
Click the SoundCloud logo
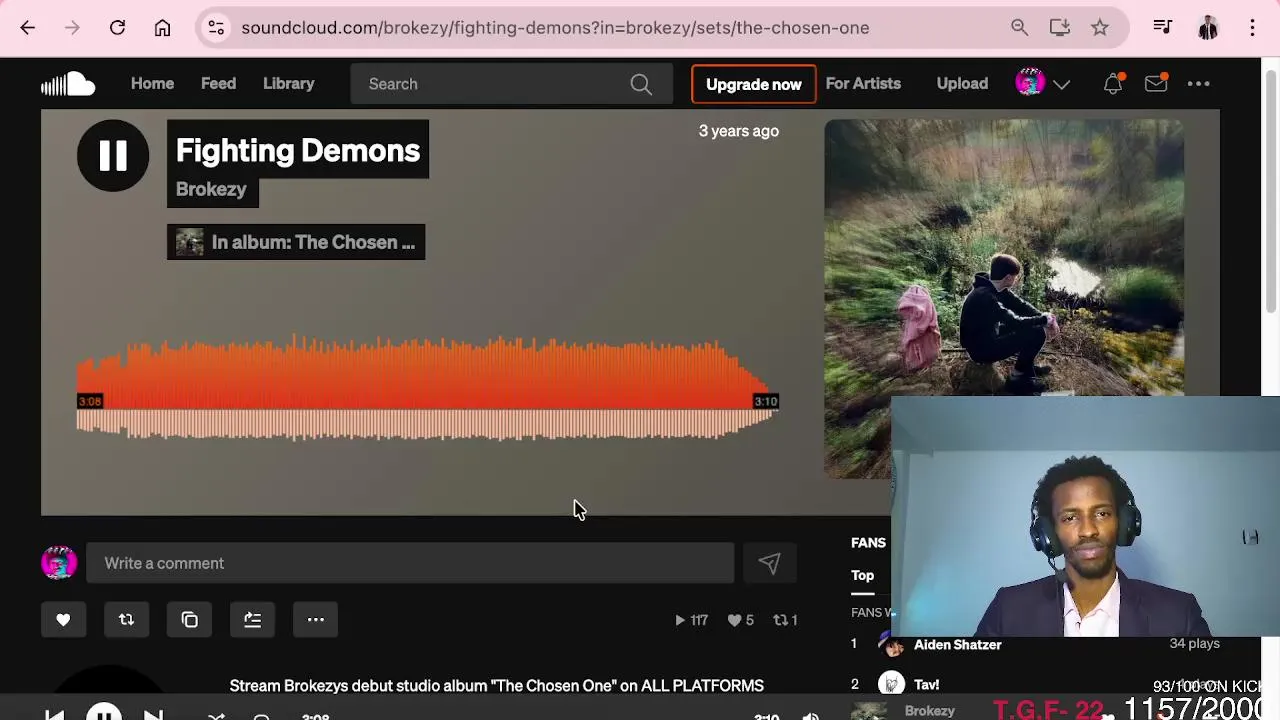(x=68, y=84)
